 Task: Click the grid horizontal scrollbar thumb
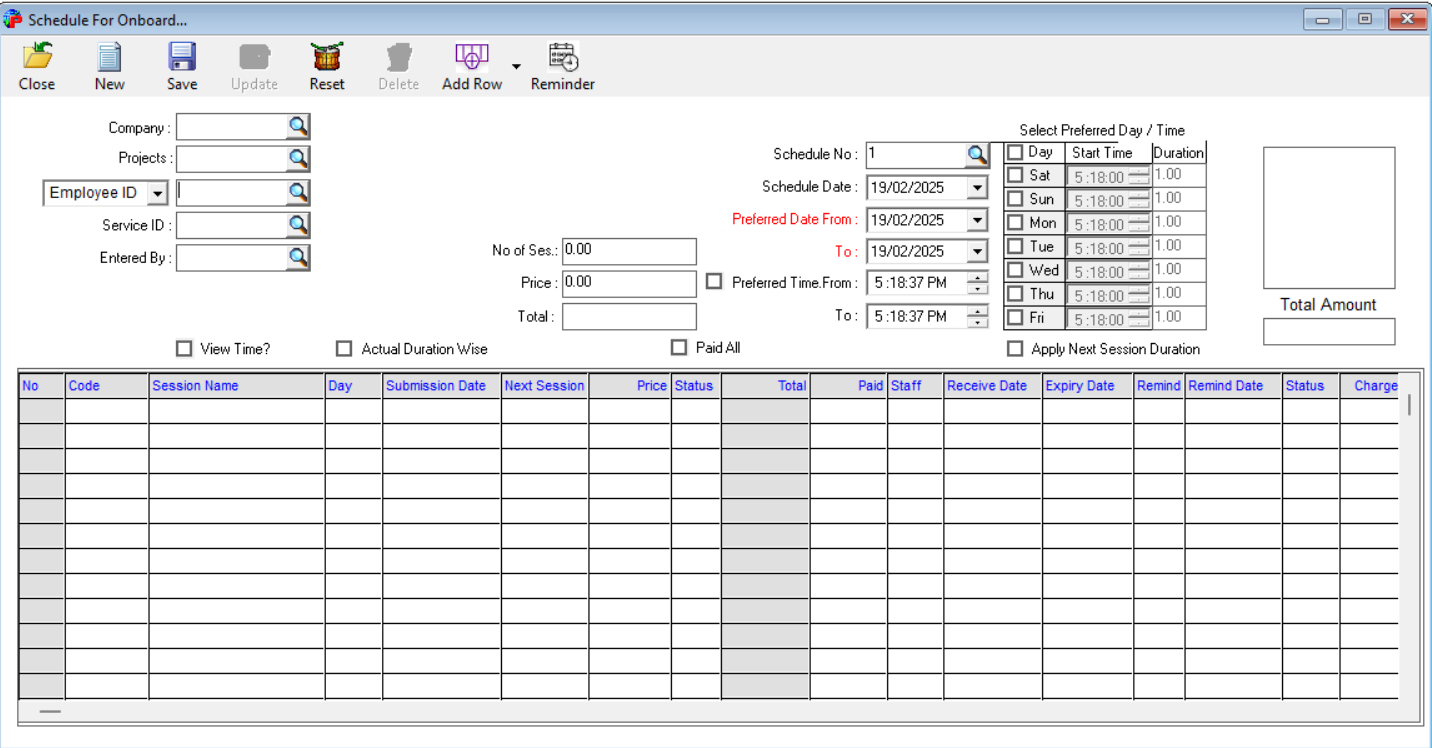50,712
